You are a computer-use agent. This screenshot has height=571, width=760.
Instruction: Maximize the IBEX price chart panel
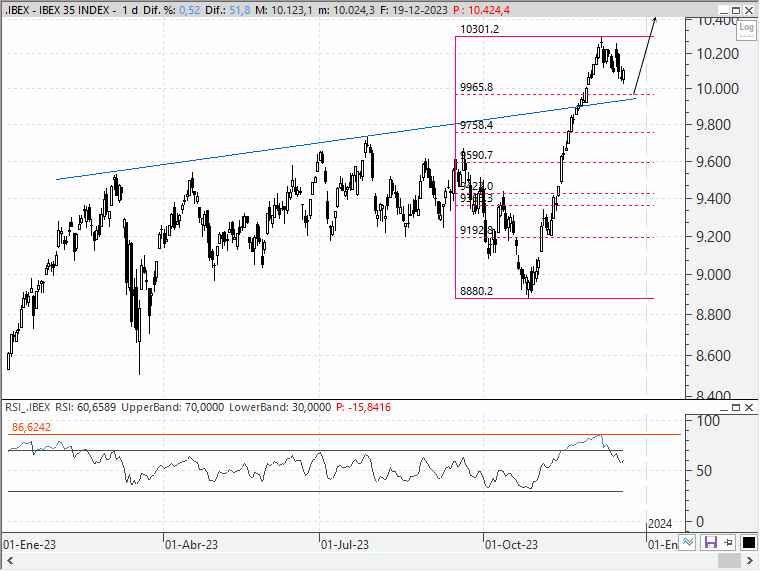point(736,11)
